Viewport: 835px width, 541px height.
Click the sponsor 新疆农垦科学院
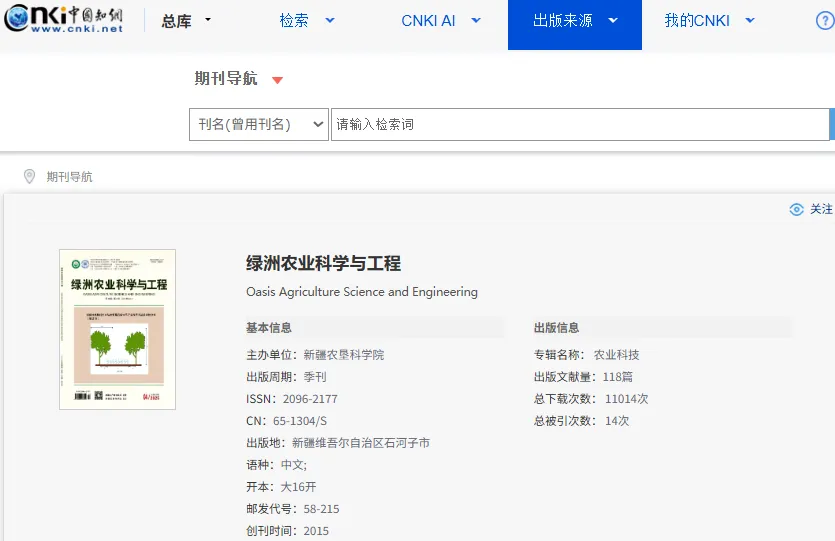tap(344, 355)
